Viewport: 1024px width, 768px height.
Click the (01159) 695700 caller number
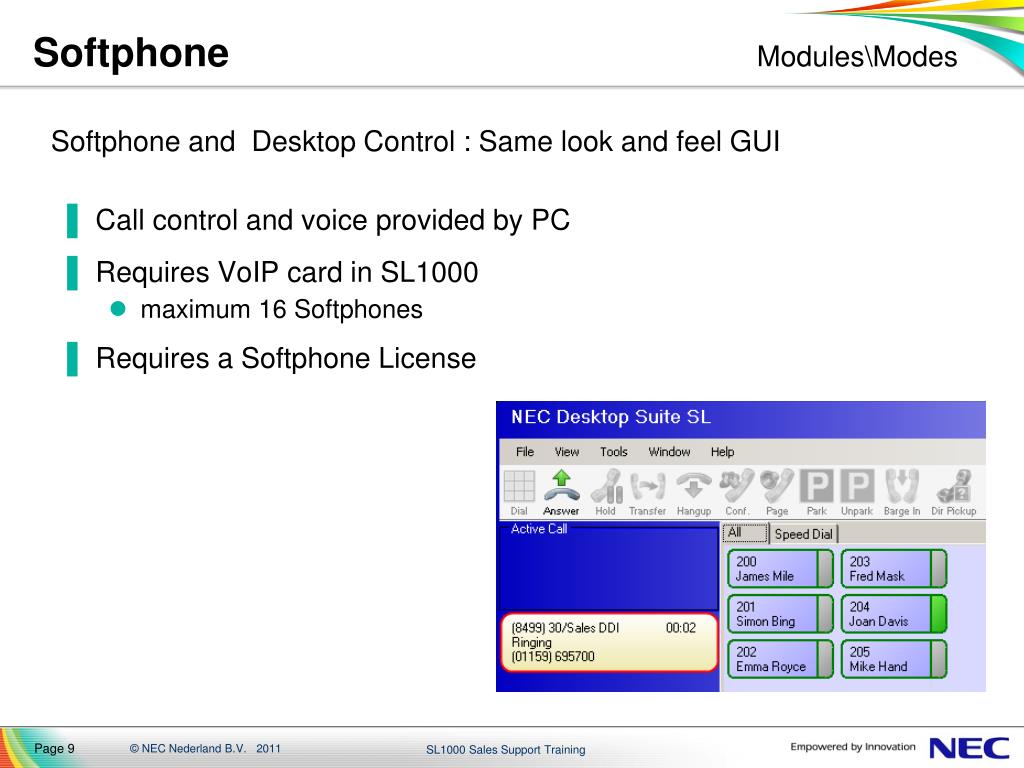tap(552, 656)
